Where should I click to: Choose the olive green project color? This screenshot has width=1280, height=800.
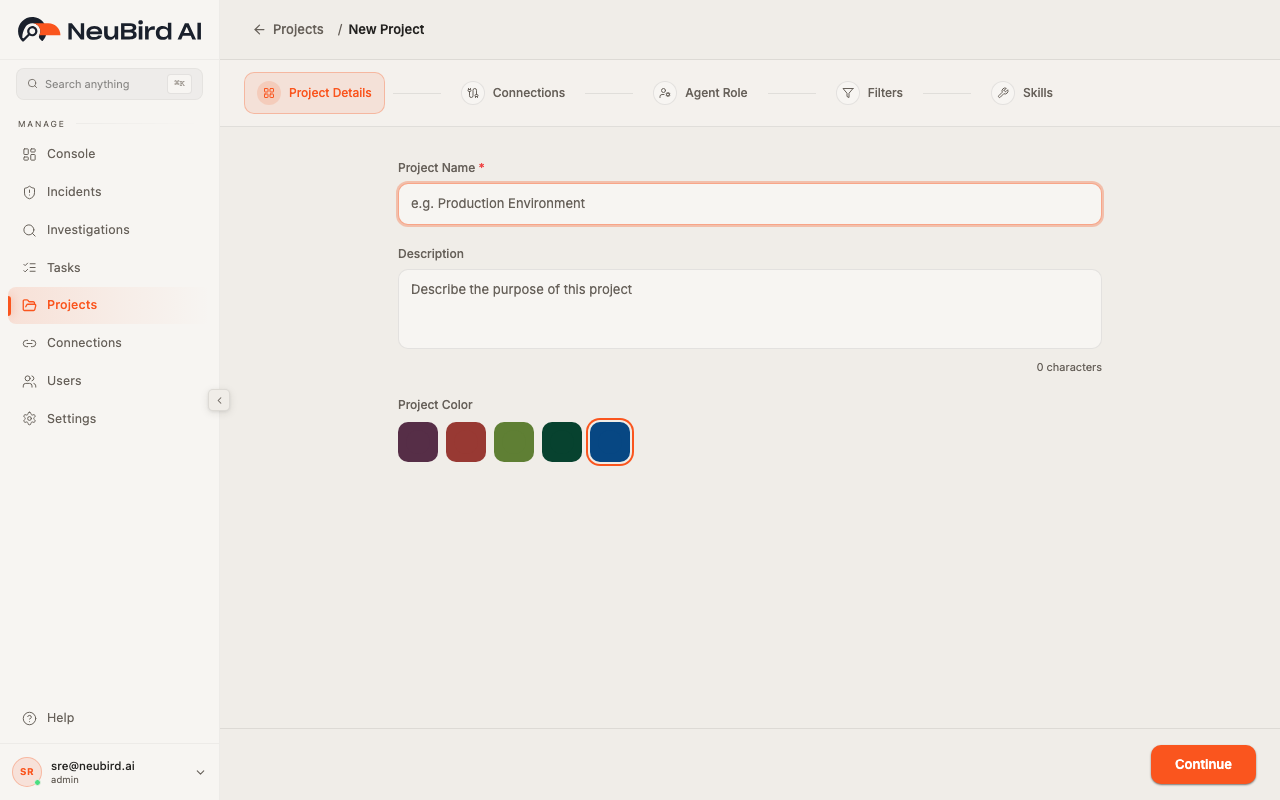pos(514,442)
